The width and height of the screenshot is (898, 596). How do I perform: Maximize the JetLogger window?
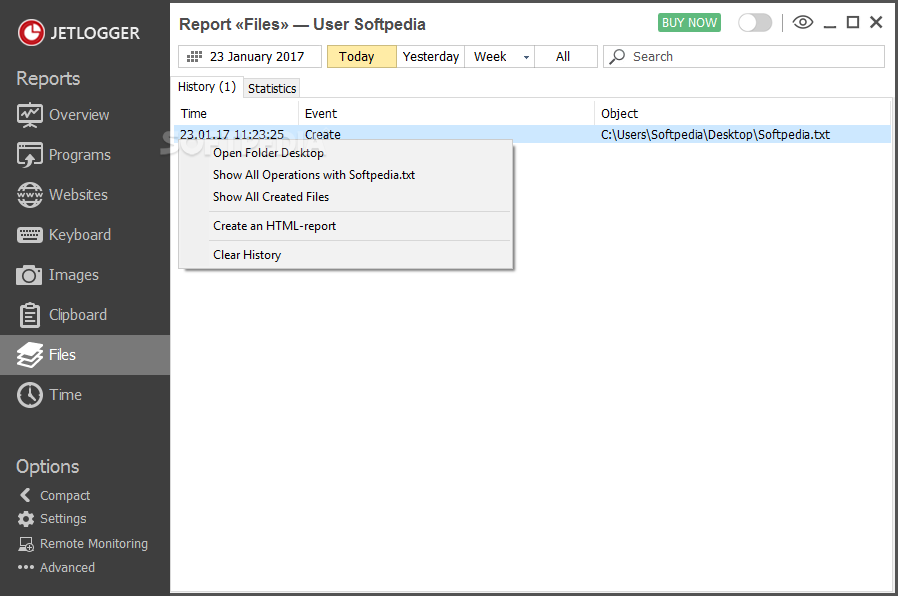[x=853, y=22]
